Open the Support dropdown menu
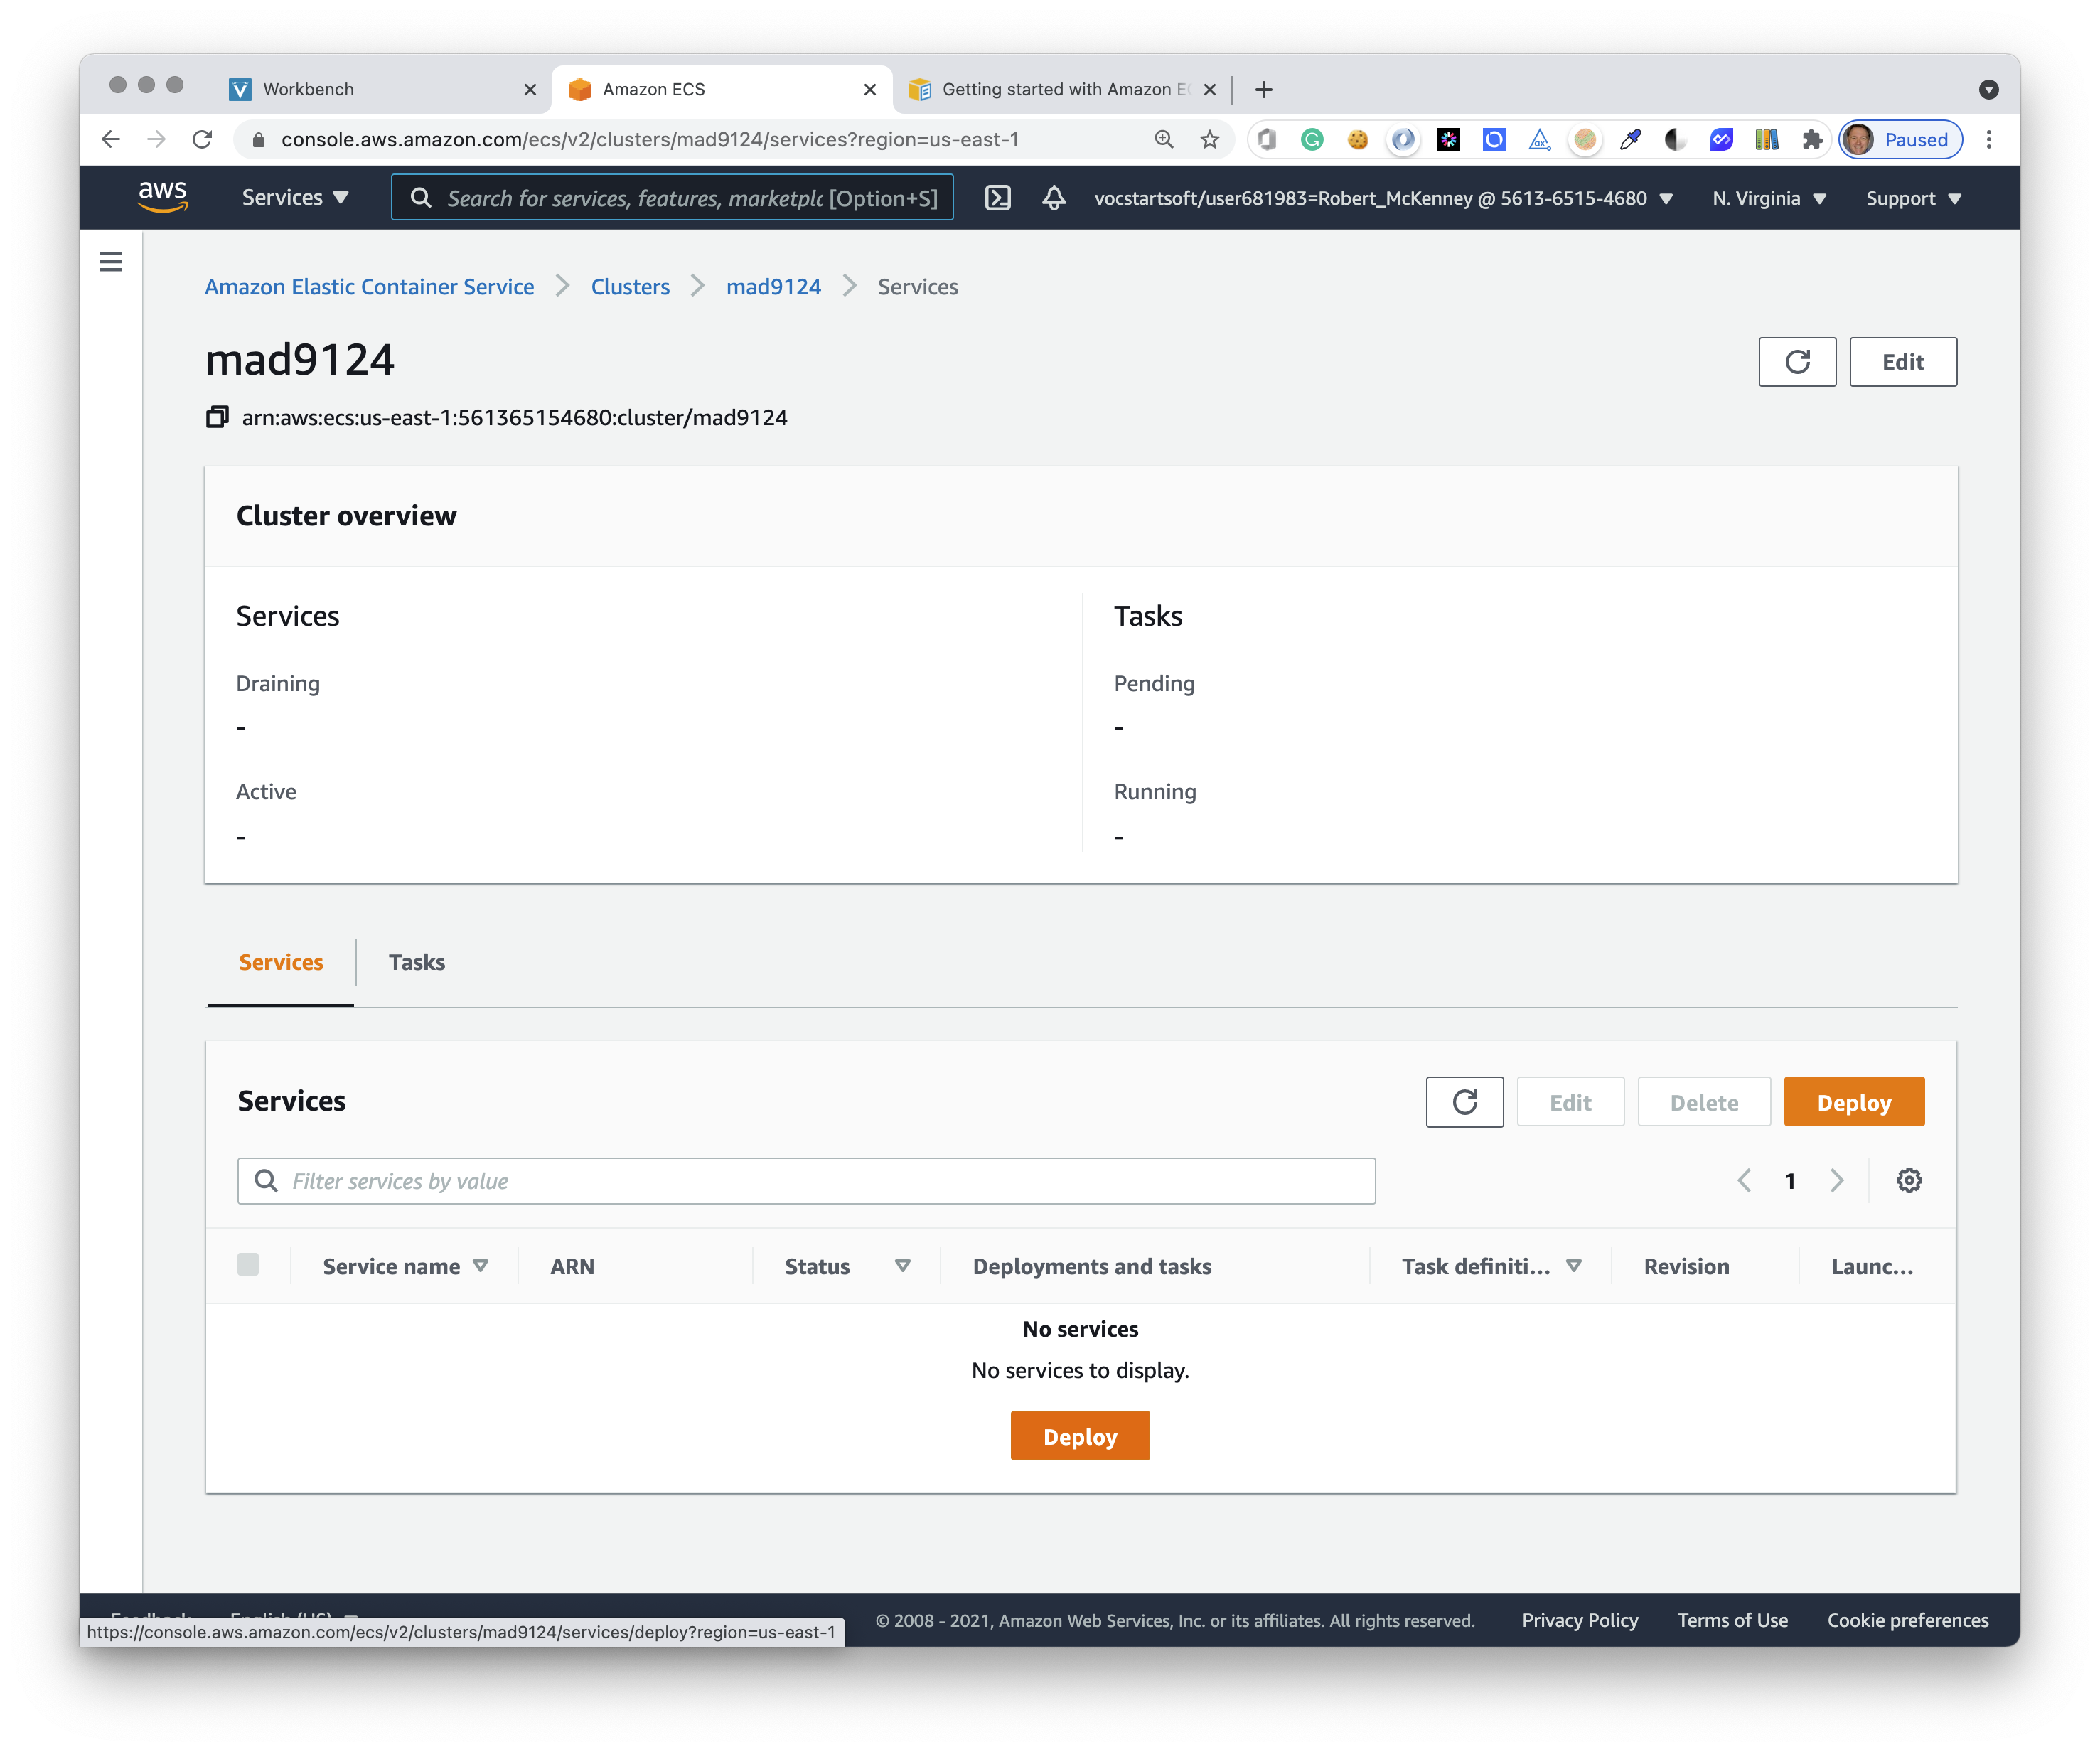Screen dimensions: 2100x1752 pos(1912,198)
